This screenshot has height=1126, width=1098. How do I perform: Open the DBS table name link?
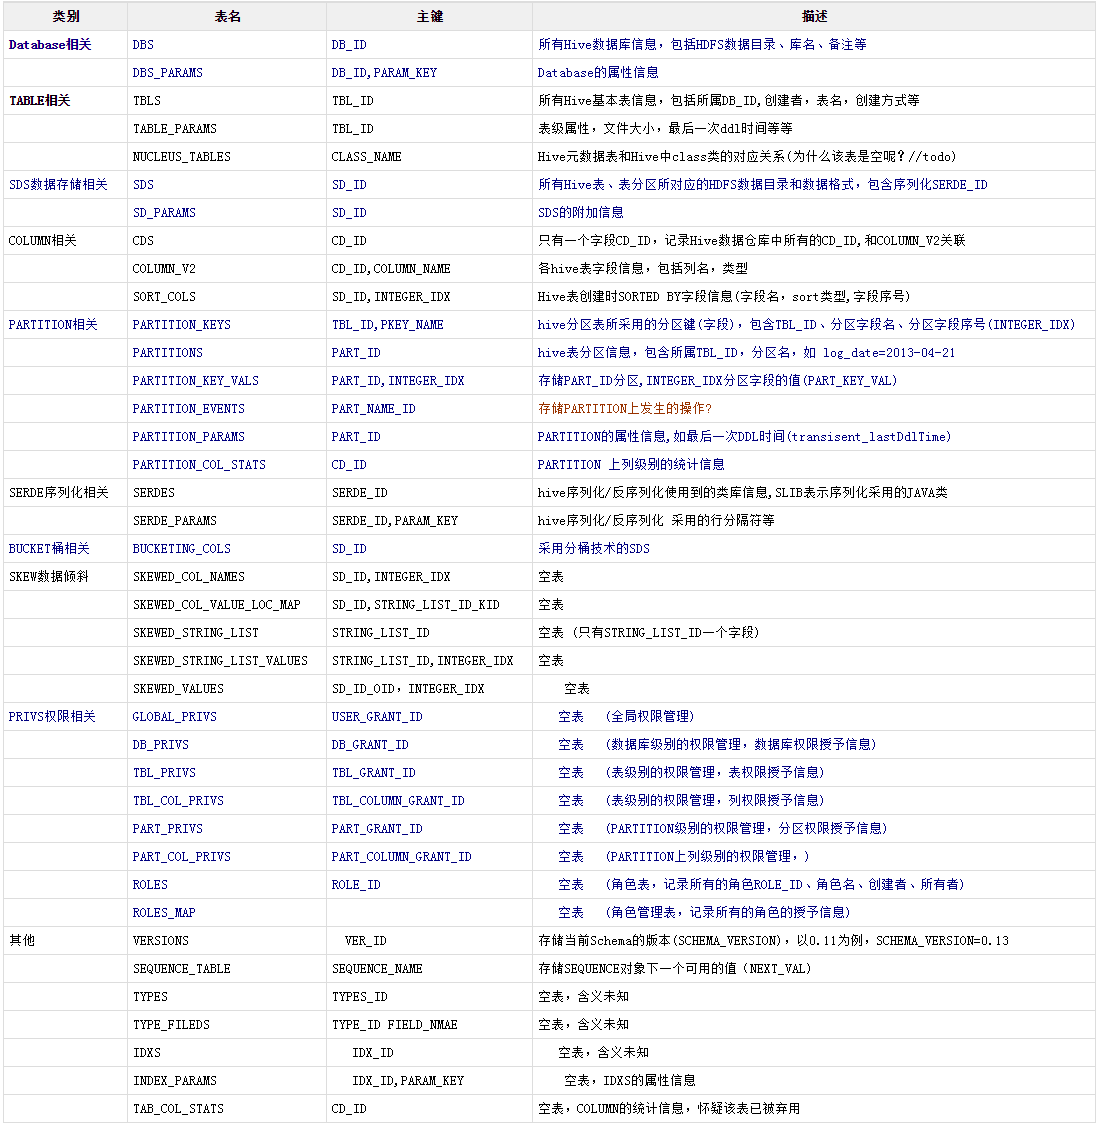pos(143,45)
